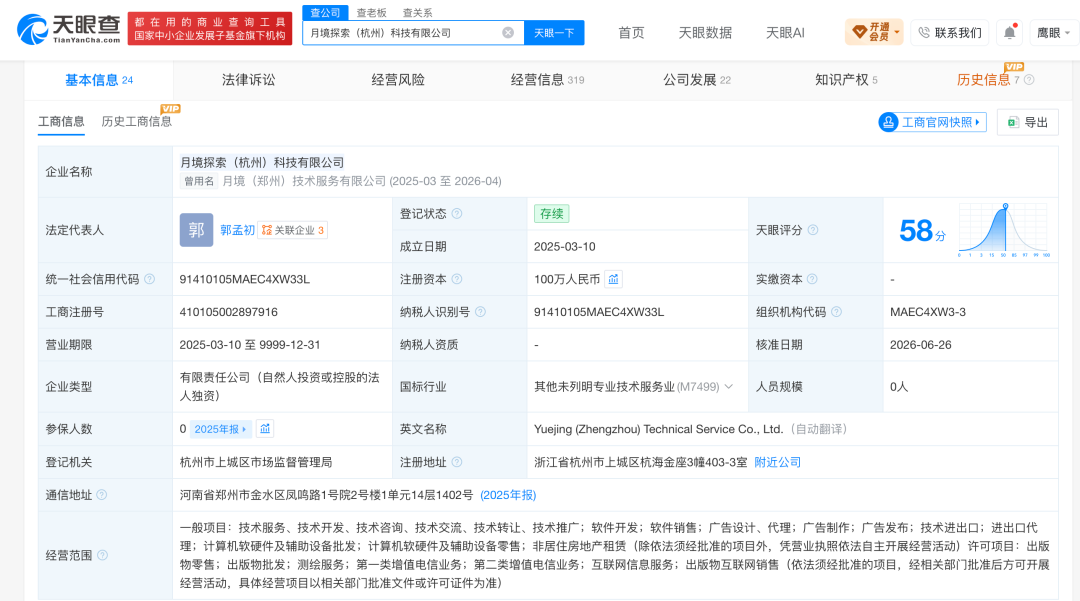Open the 附近公司 link
This screenshot has height=601, width=1080.
click(x=778, y=462)
